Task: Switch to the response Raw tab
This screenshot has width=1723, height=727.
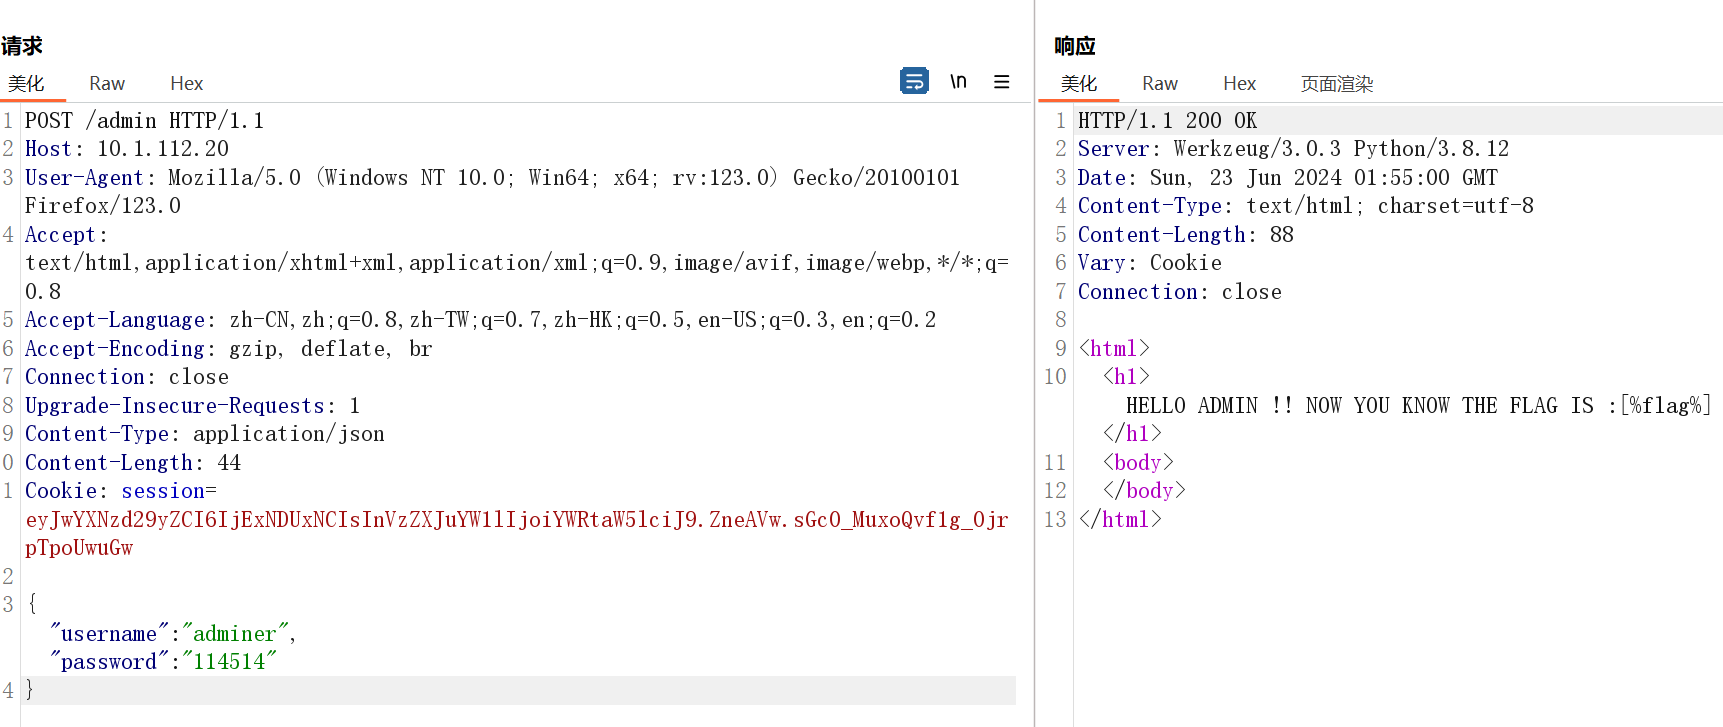Action: tap(1160, 83)
